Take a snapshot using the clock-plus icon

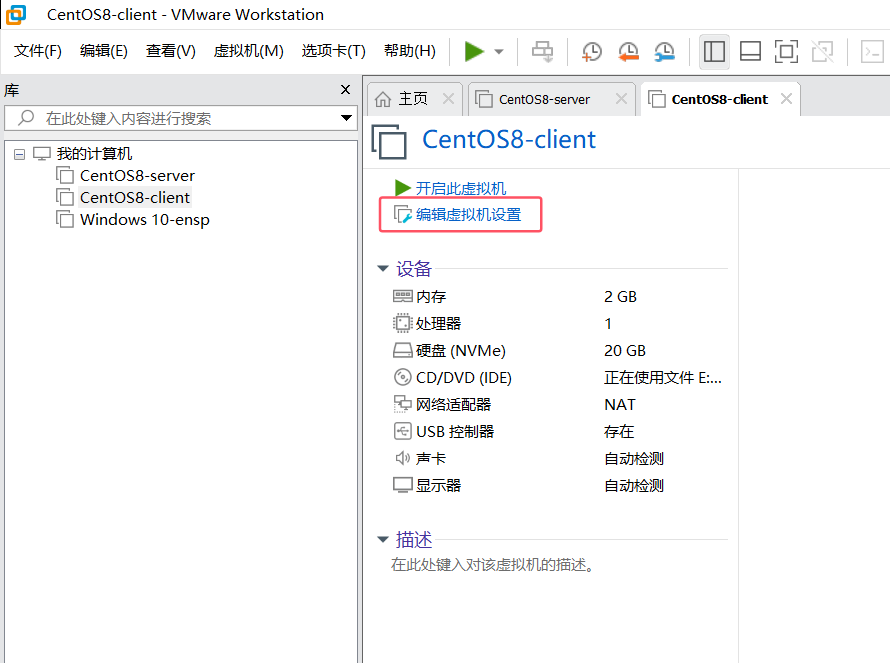(591, 52)
